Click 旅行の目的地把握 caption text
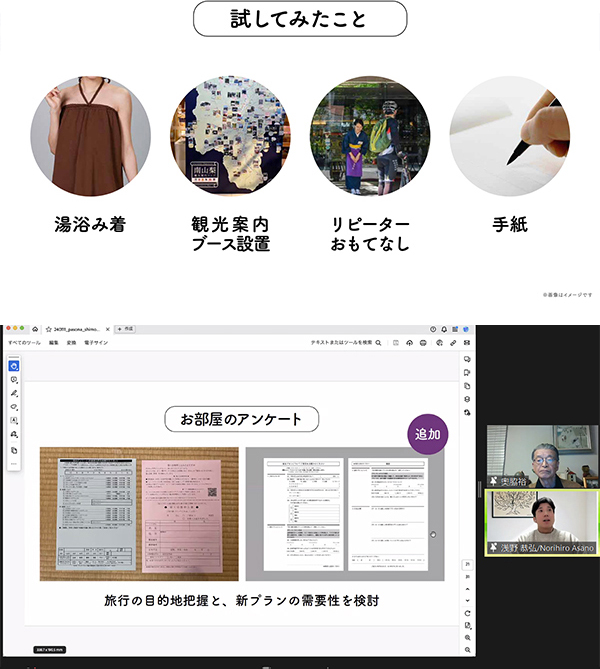The width and height of the screenshot is (600, 669). (157, 601)
